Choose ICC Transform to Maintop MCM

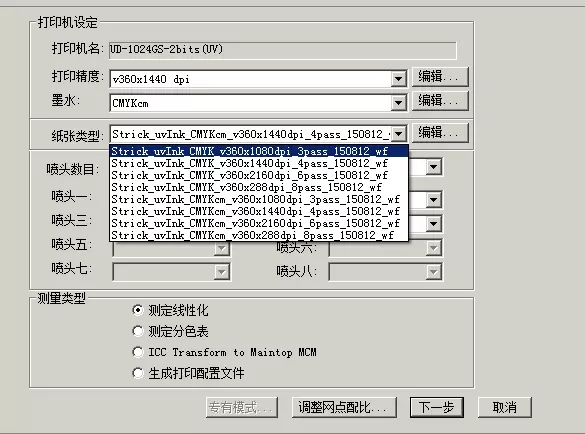click(x=138, y=352)
